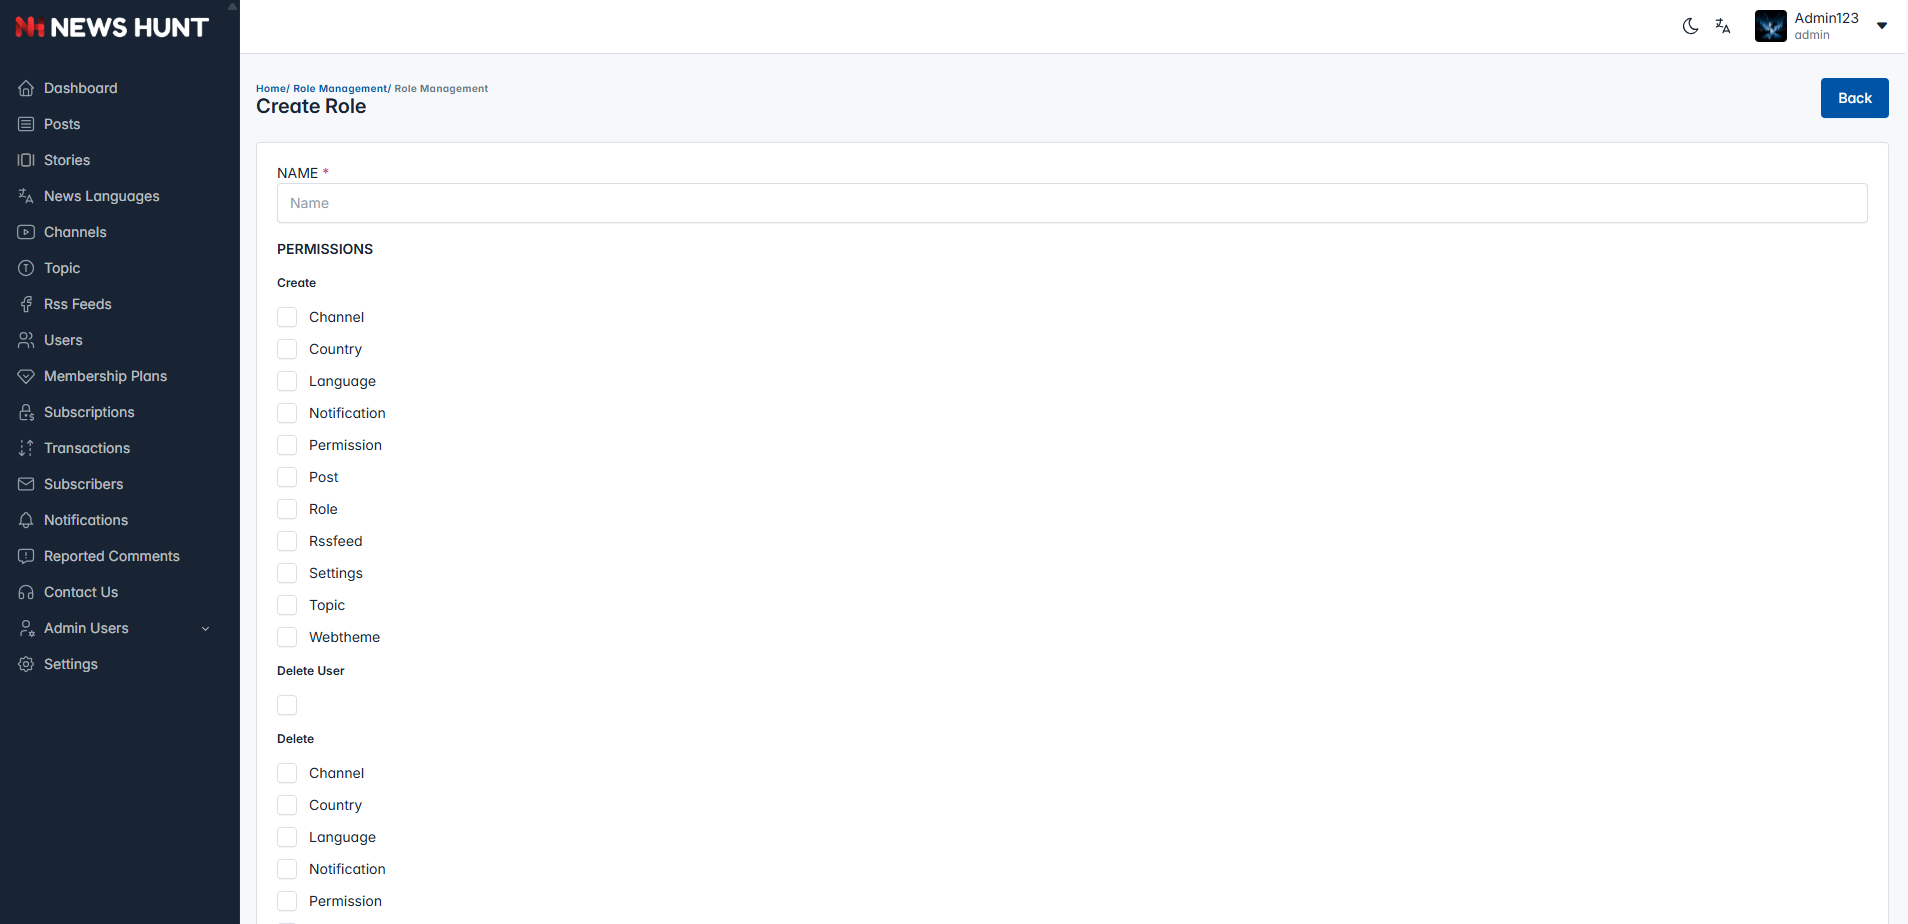The height and width of the screenshot is (924, 1908).
Task: Click the Dashboard home icon in sidebar
Action: [26, 88]
